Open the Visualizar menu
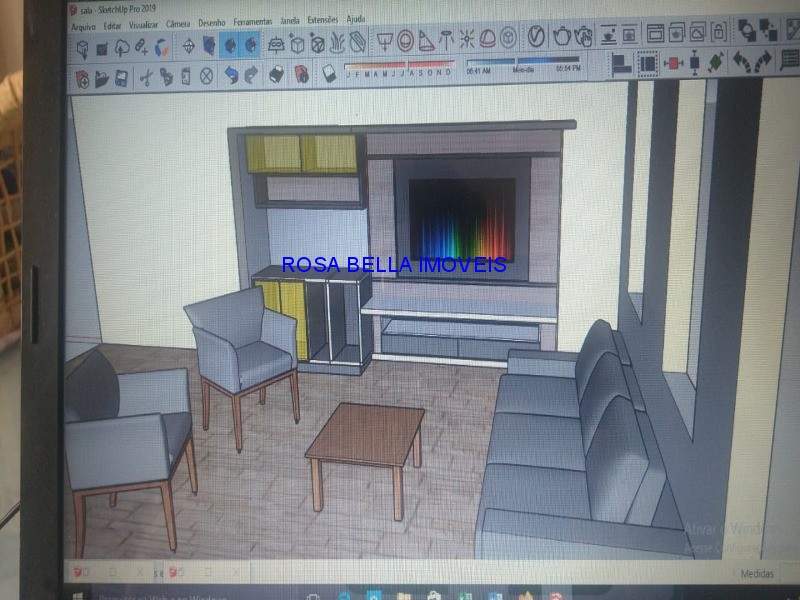 tap(143, 24)
